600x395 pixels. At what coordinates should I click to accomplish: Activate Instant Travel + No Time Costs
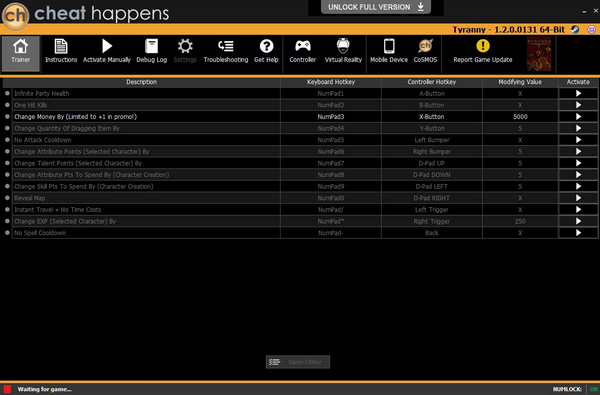[578, 209]
